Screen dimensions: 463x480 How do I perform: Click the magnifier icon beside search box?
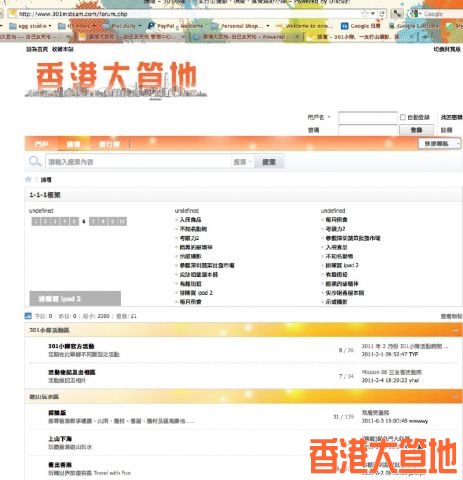[x=34, y=162]
